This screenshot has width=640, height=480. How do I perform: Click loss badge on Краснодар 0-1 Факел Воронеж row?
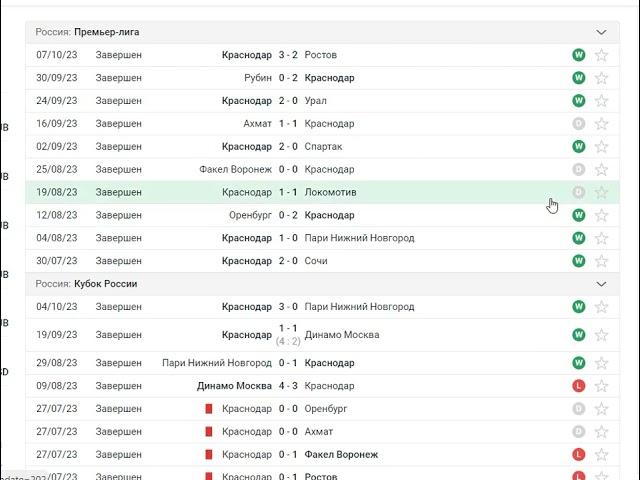click(579, 454)
